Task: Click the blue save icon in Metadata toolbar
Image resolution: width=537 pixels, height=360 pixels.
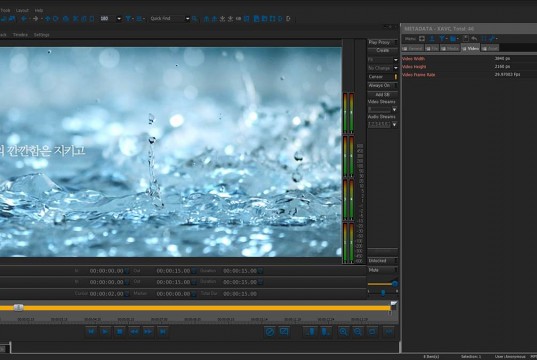Action: click(x=453, y=39)
